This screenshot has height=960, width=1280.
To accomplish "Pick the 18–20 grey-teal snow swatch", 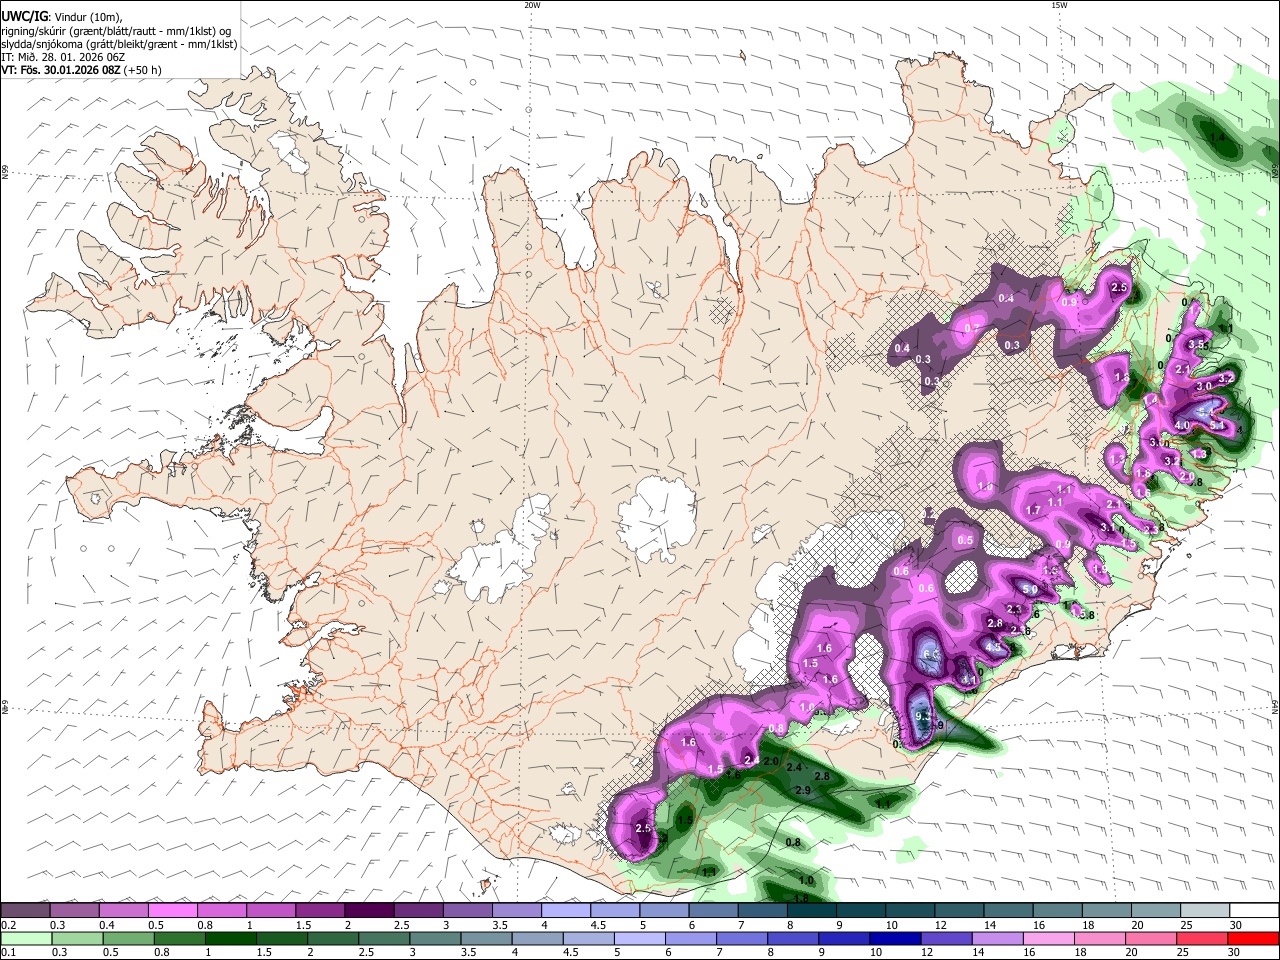I will (x=1105, y=910).
